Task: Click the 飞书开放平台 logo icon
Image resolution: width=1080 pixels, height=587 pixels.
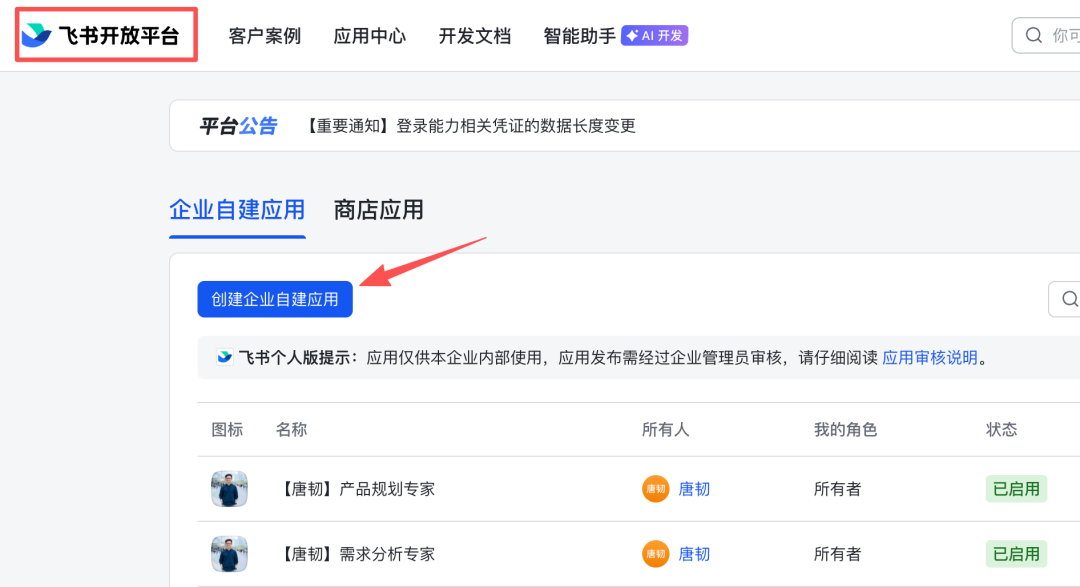Action: [36, 34]
